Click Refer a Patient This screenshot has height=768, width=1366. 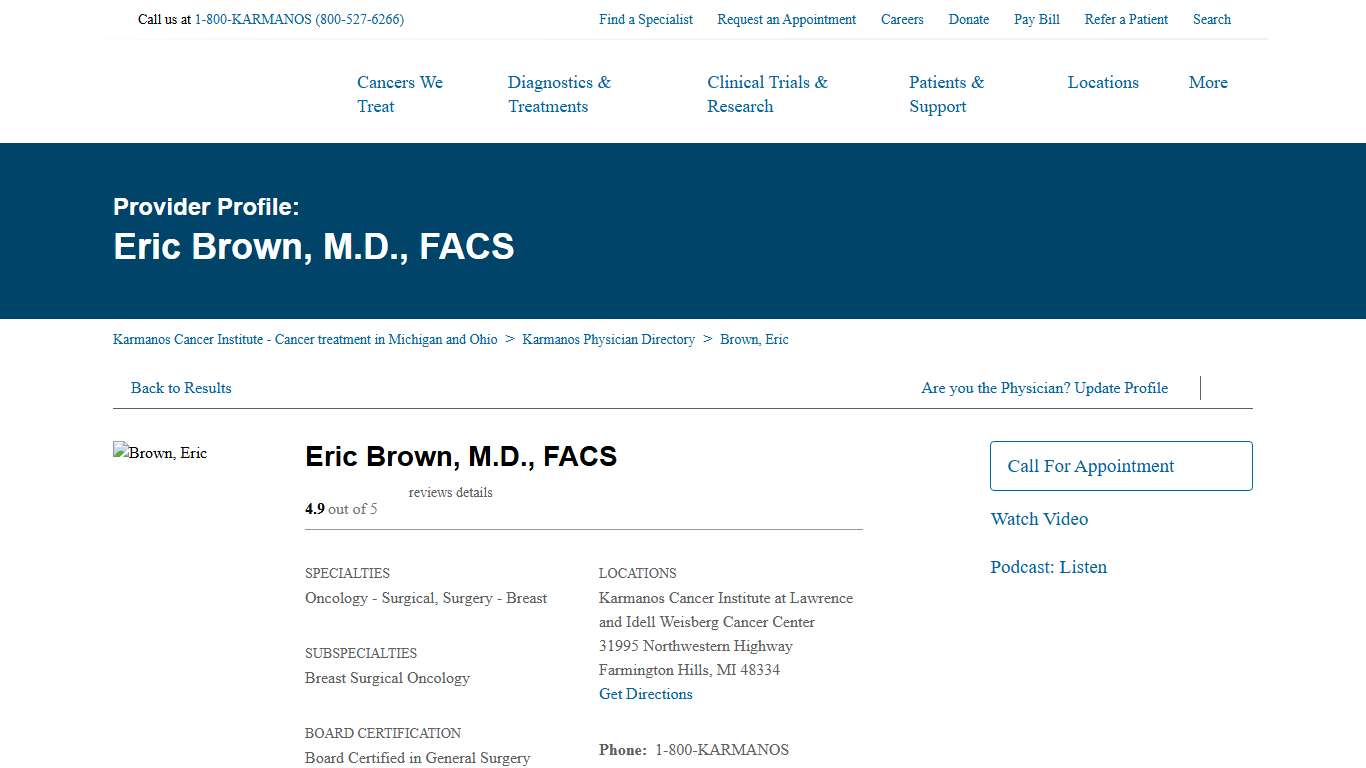(x=1126, y=19)
